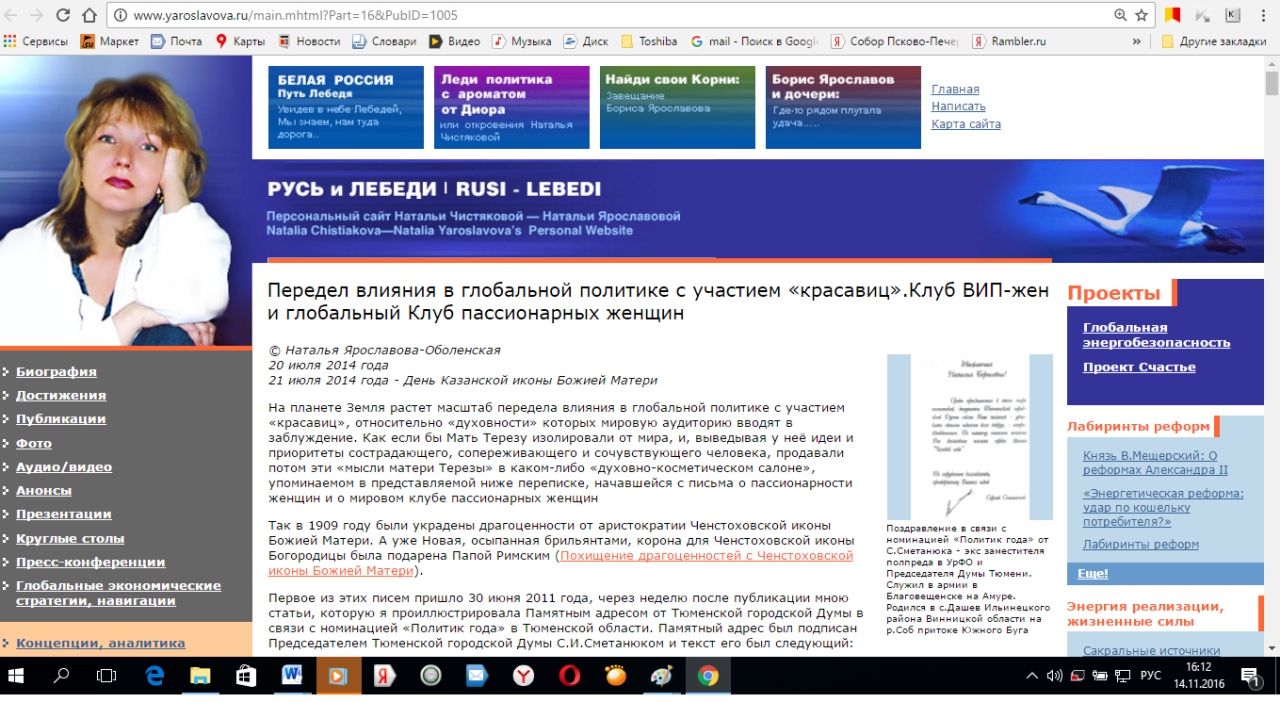Launch Microsoft Edge from taskbar
This screenshot has width=1280, height=702.
click(154, 676)
